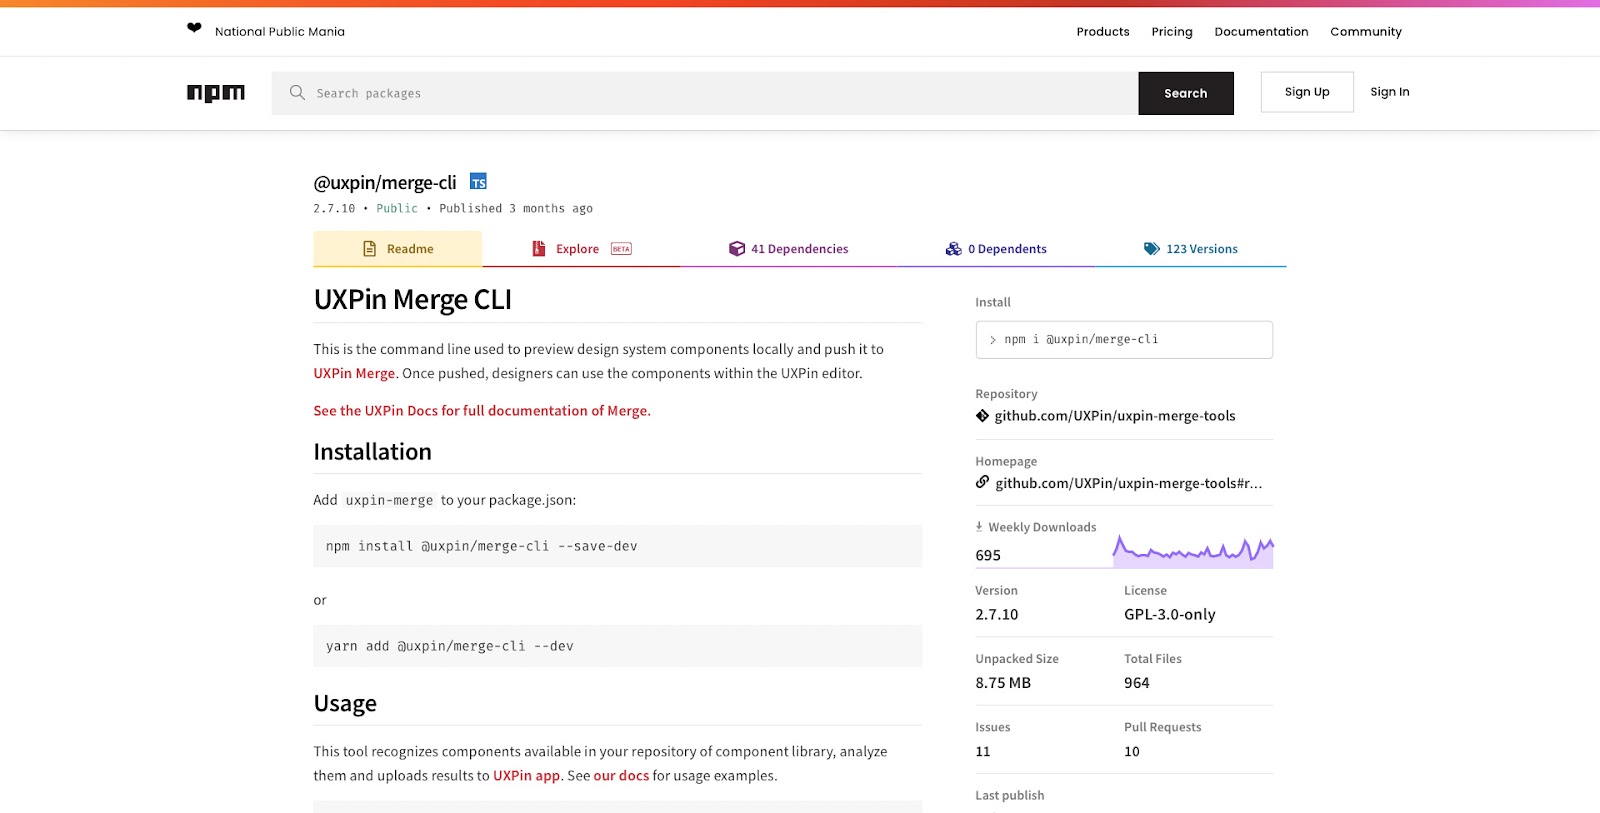The height and width of the screenshot is (813, 1600).
Task: Click the yarn add @uxpin/merge-cli code block
Action: (x=618, y=646)
